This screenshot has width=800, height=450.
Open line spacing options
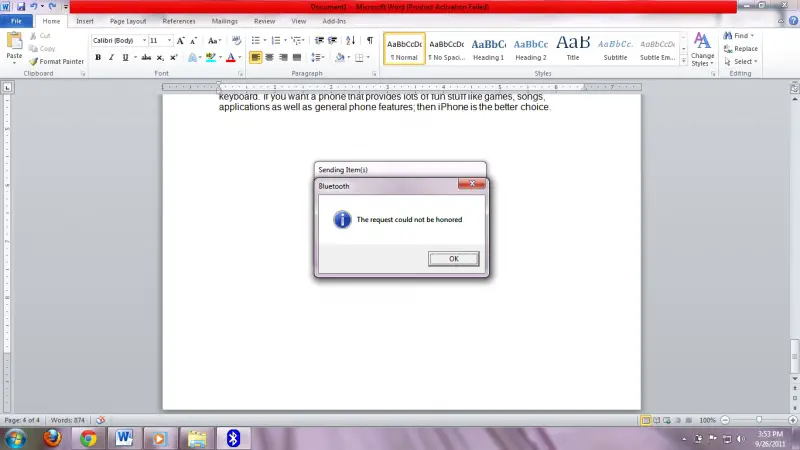coord(318,58)
